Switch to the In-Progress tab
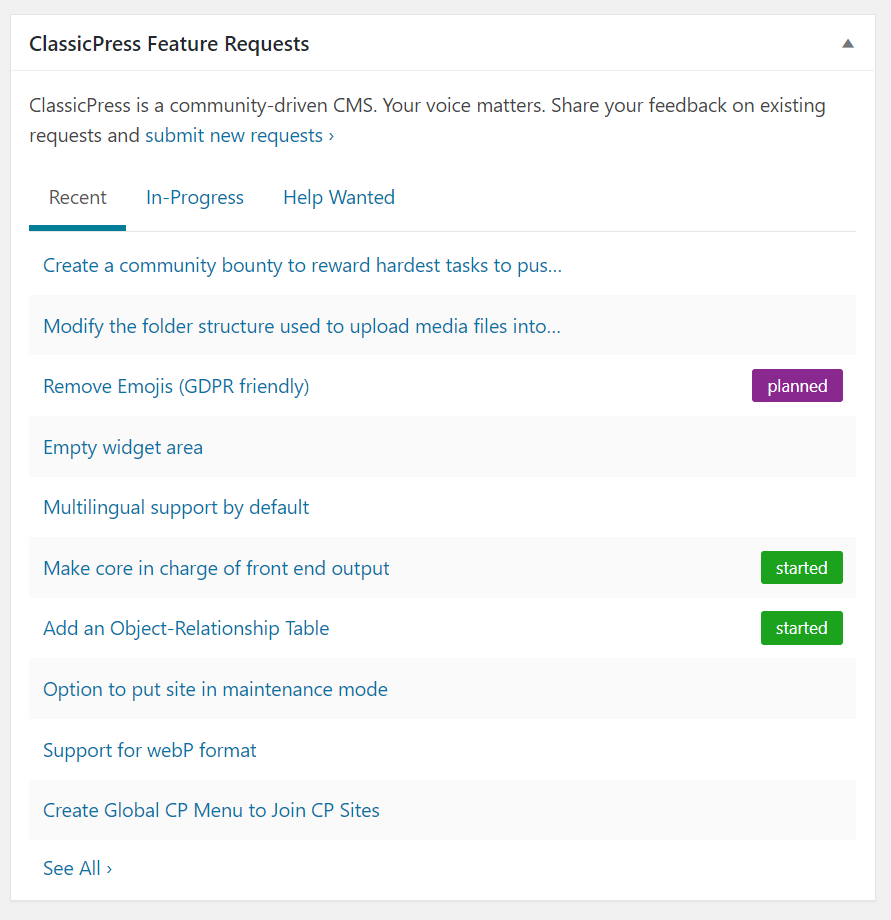 (x=195, y=198)
